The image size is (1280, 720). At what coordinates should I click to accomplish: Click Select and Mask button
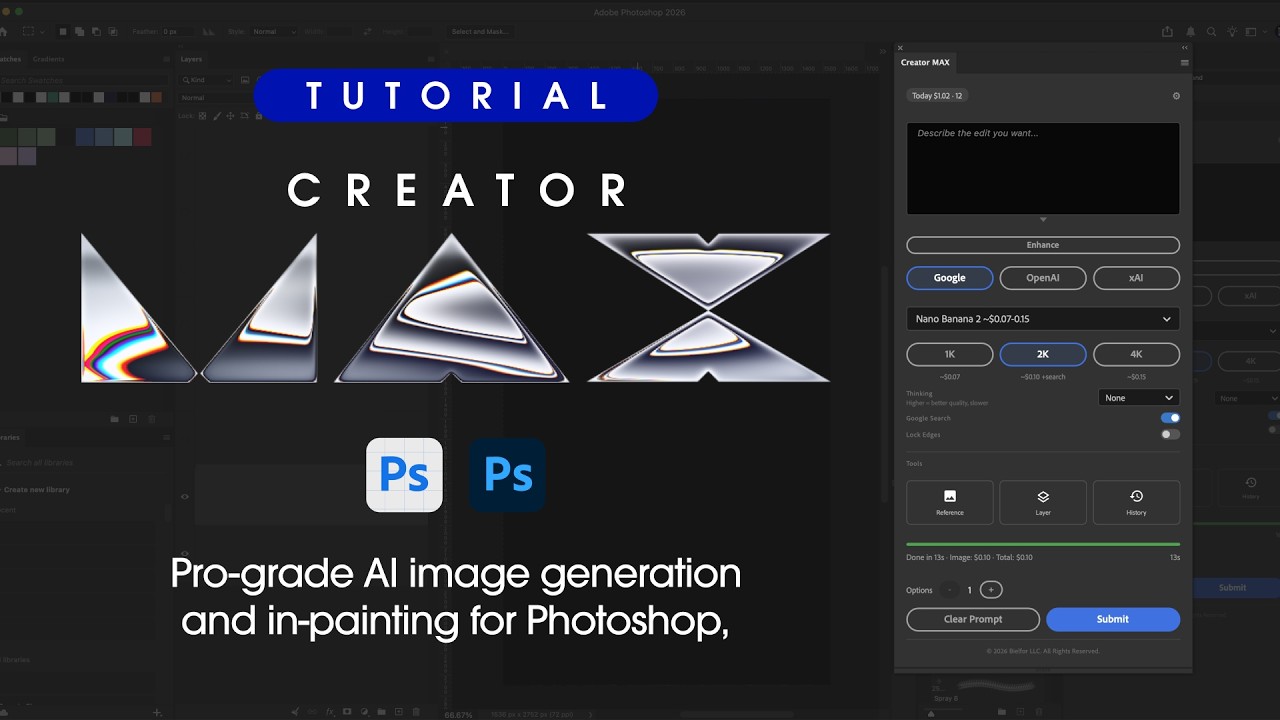click(x=480, y=32)
